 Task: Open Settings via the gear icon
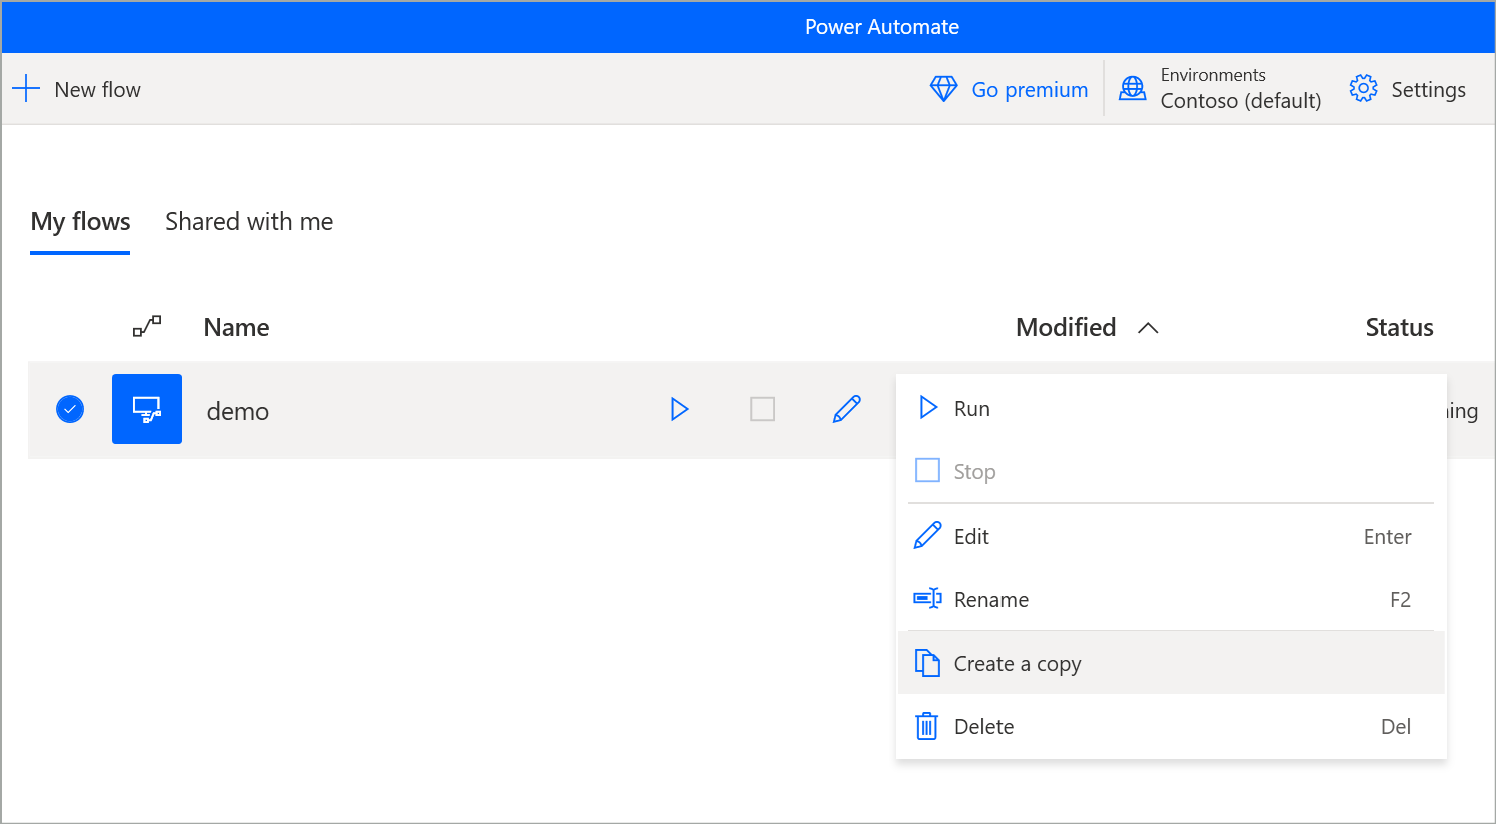[x=1363, y=89]
